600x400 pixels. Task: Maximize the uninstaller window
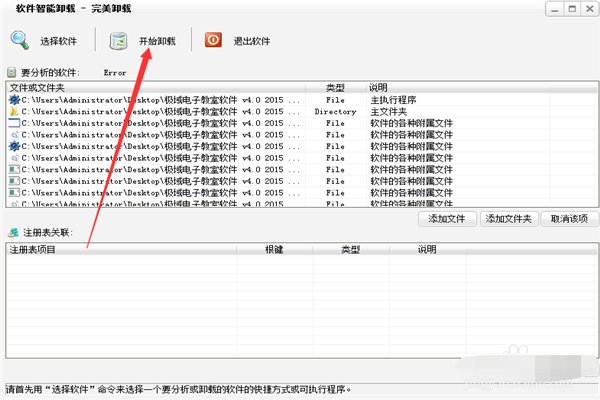[572, 9]
